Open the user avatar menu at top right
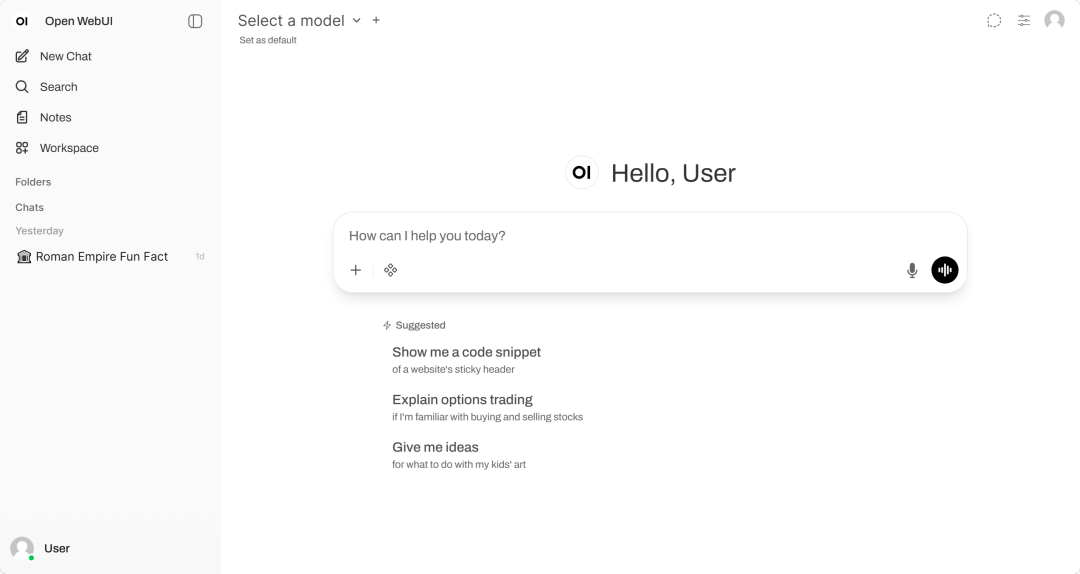The image size is (1080, 574). pos(1055,21)
